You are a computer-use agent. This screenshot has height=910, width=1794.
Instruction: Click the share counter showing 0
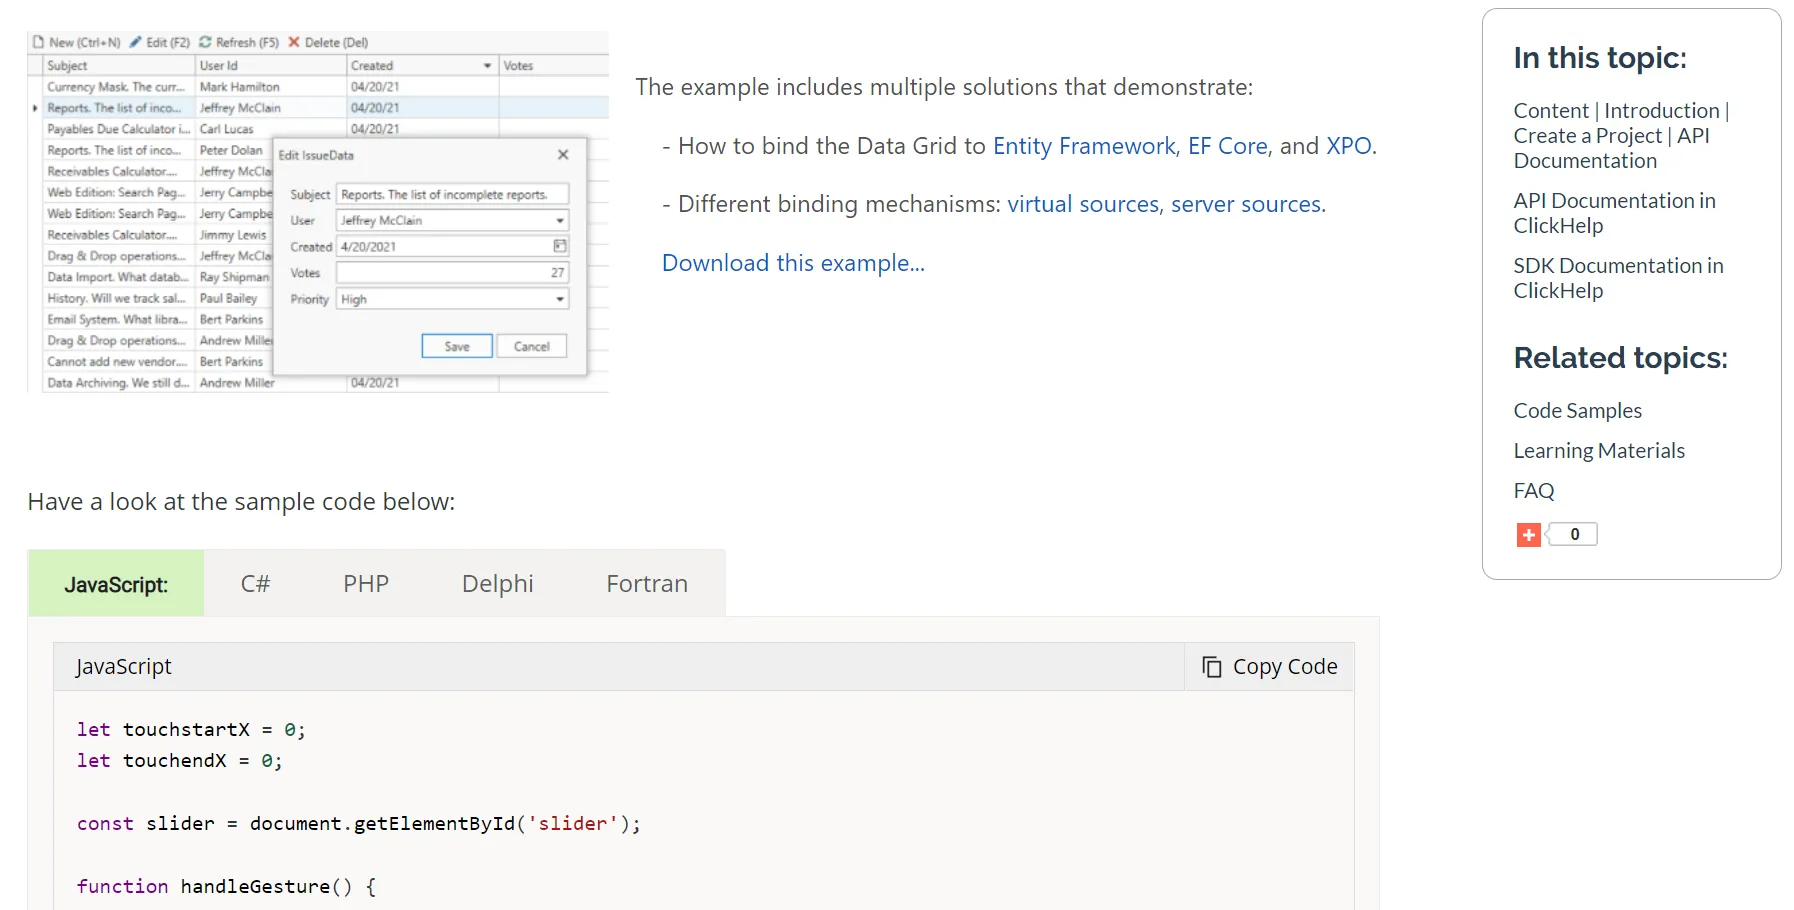pos(1574,535)
